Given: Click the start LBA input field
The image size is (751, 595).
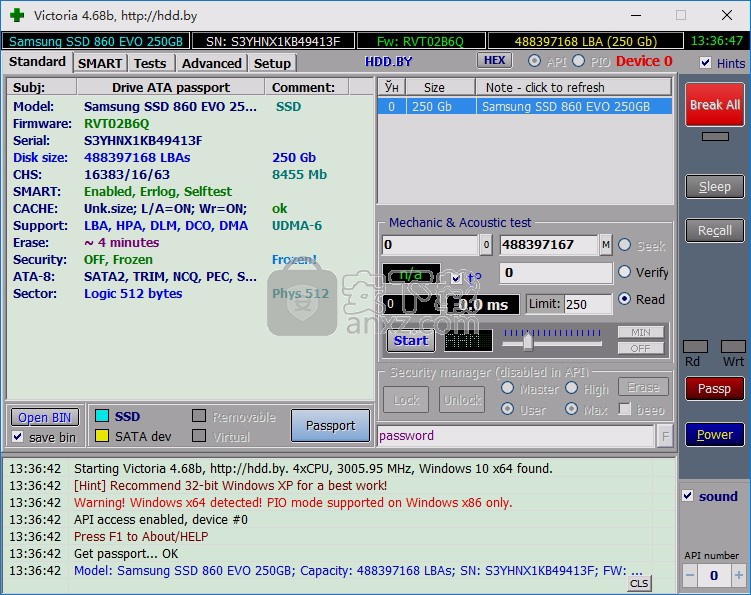Looking at the screenshot, I should click(430, 245).
